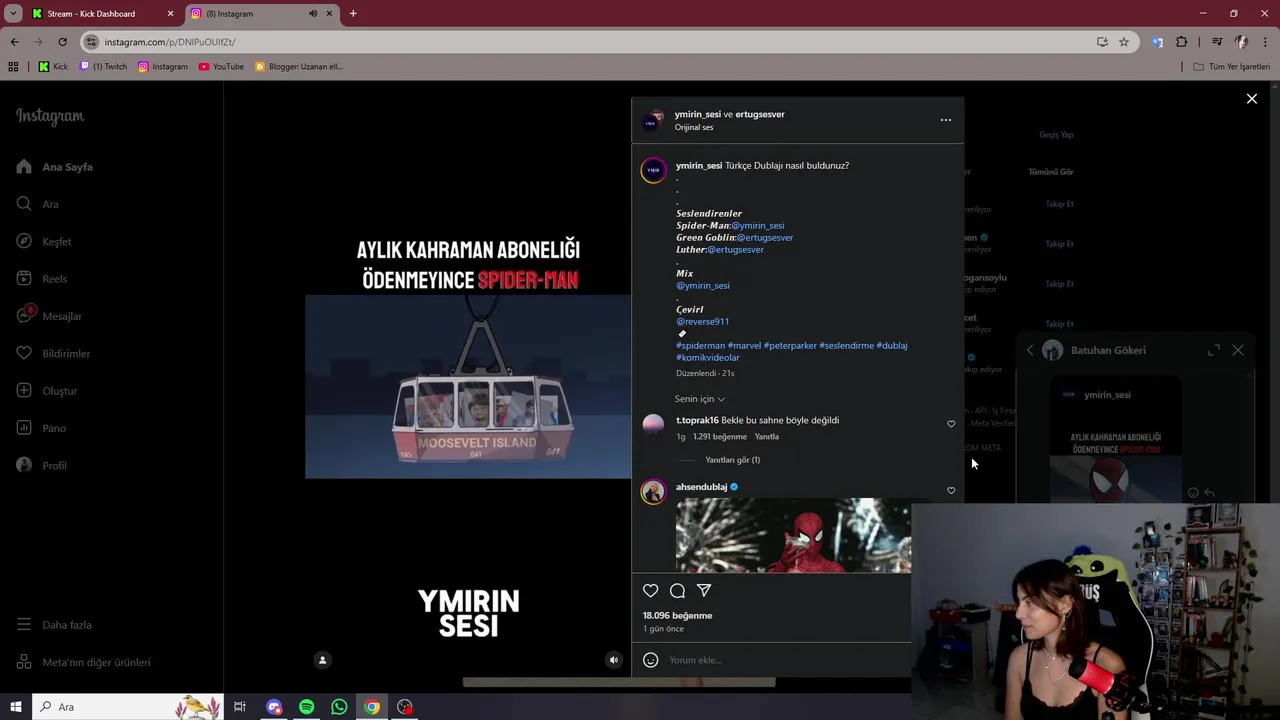Like ahsendublaj's comment
The height and width of the screenshot is (720, 1280).
tap(951, 491)
